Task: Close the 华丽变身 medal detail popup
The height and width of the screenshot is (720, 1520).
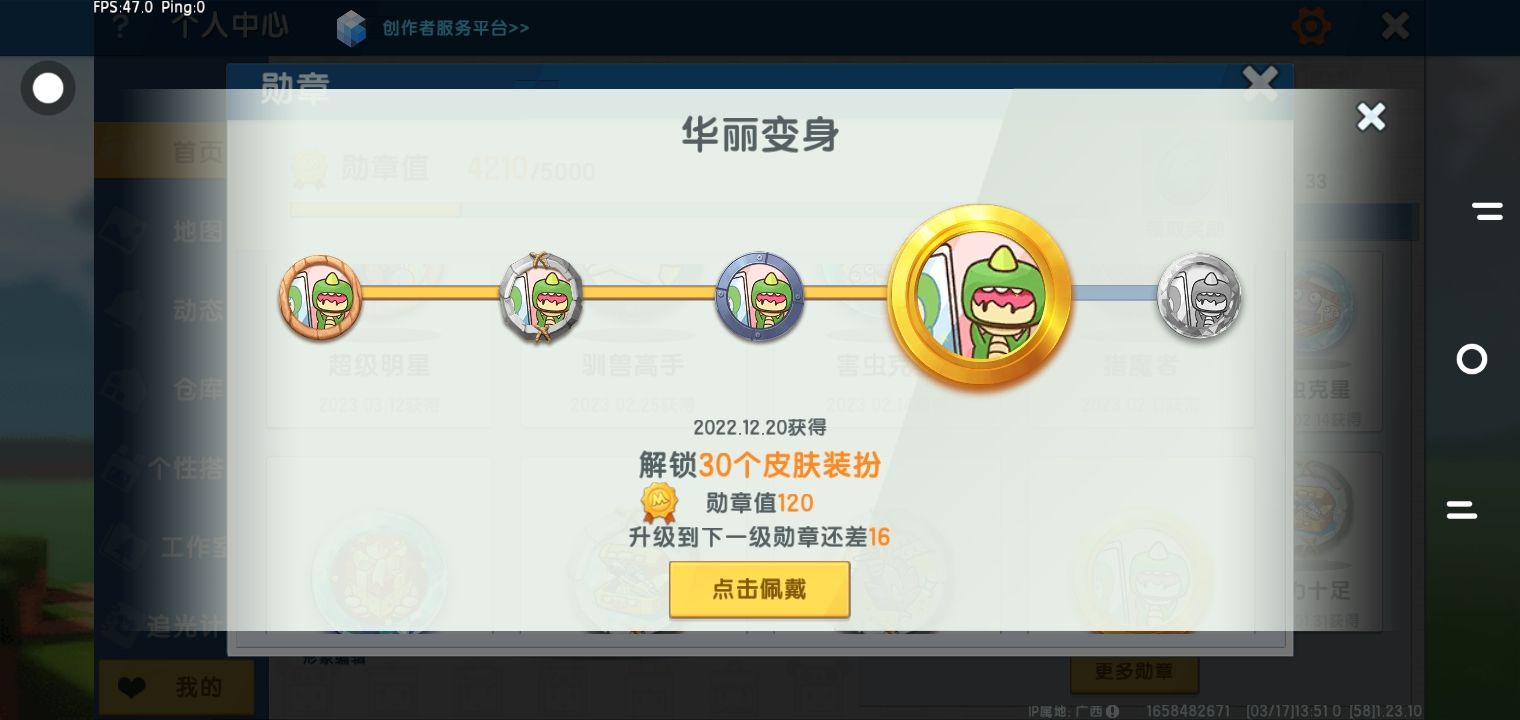Action: (x=1371, y=117)
